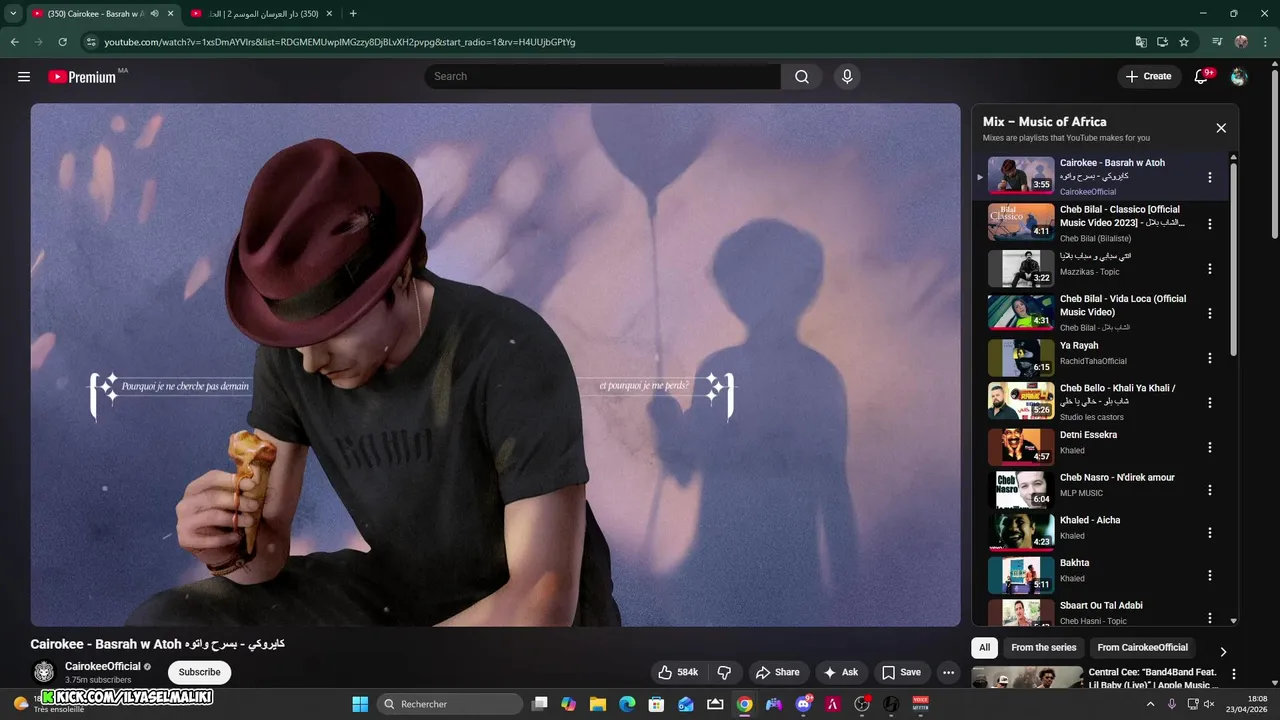The width and height of the screenshot is (1280, 720).
Task: Click the Ask button
Action: [841, 672]
